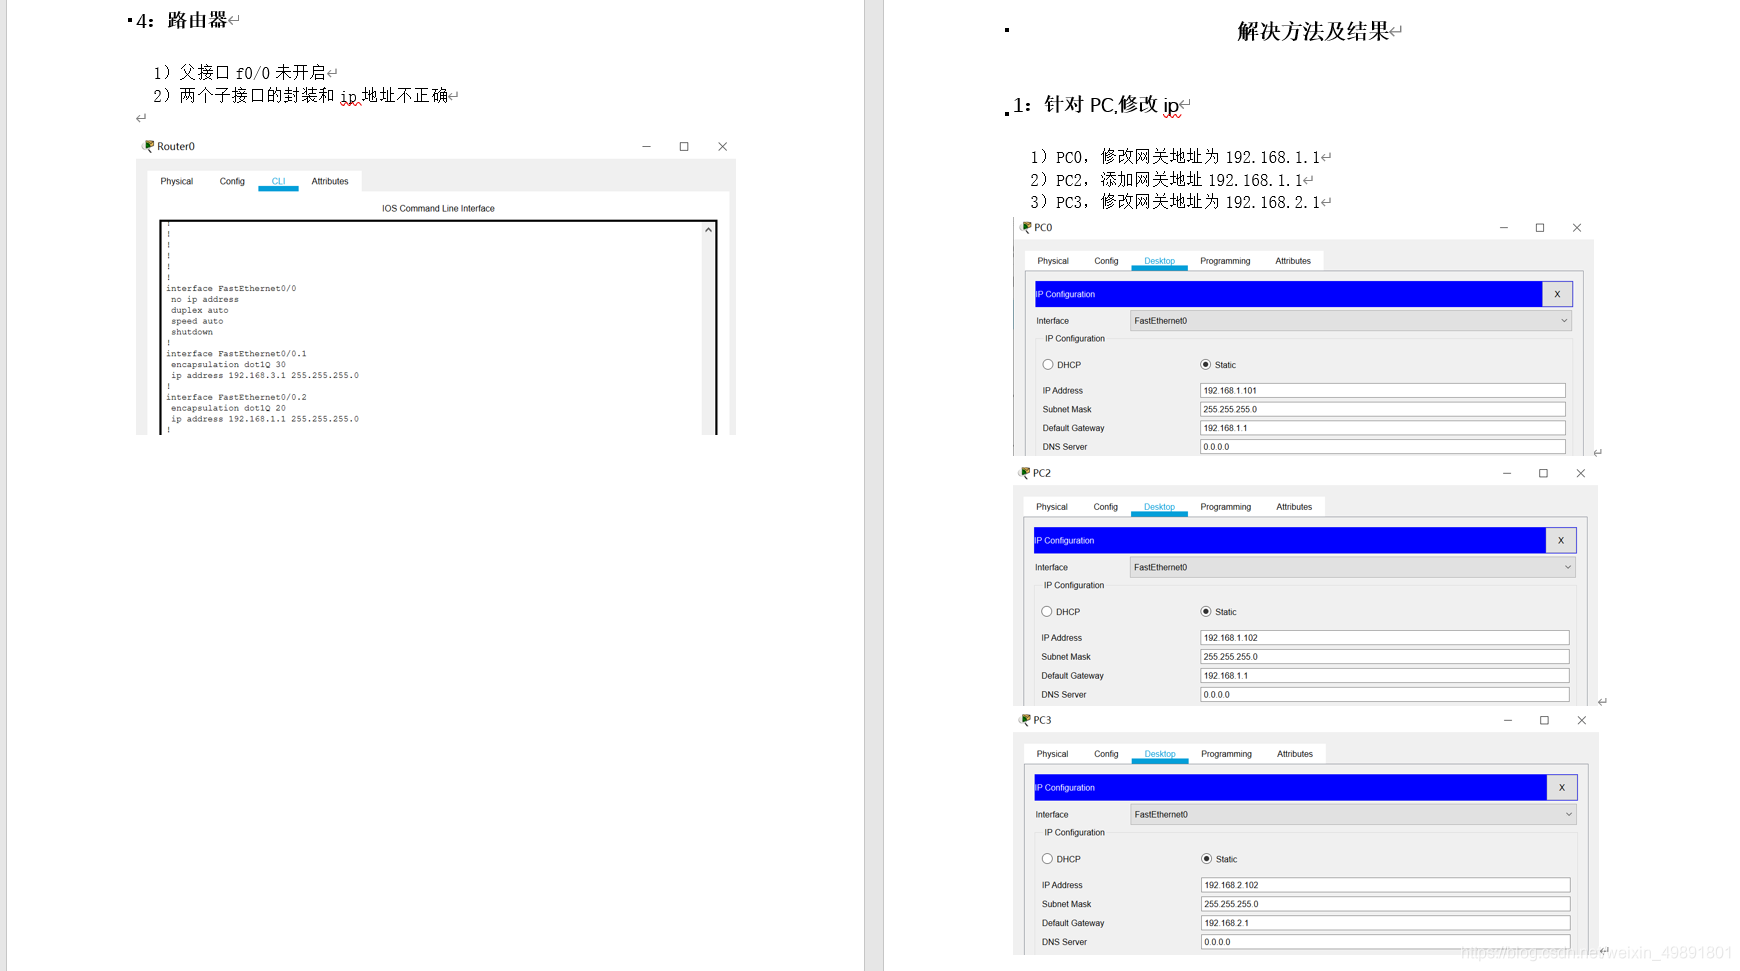Open Attributes tab in PC0

(x=1293, y=261)
